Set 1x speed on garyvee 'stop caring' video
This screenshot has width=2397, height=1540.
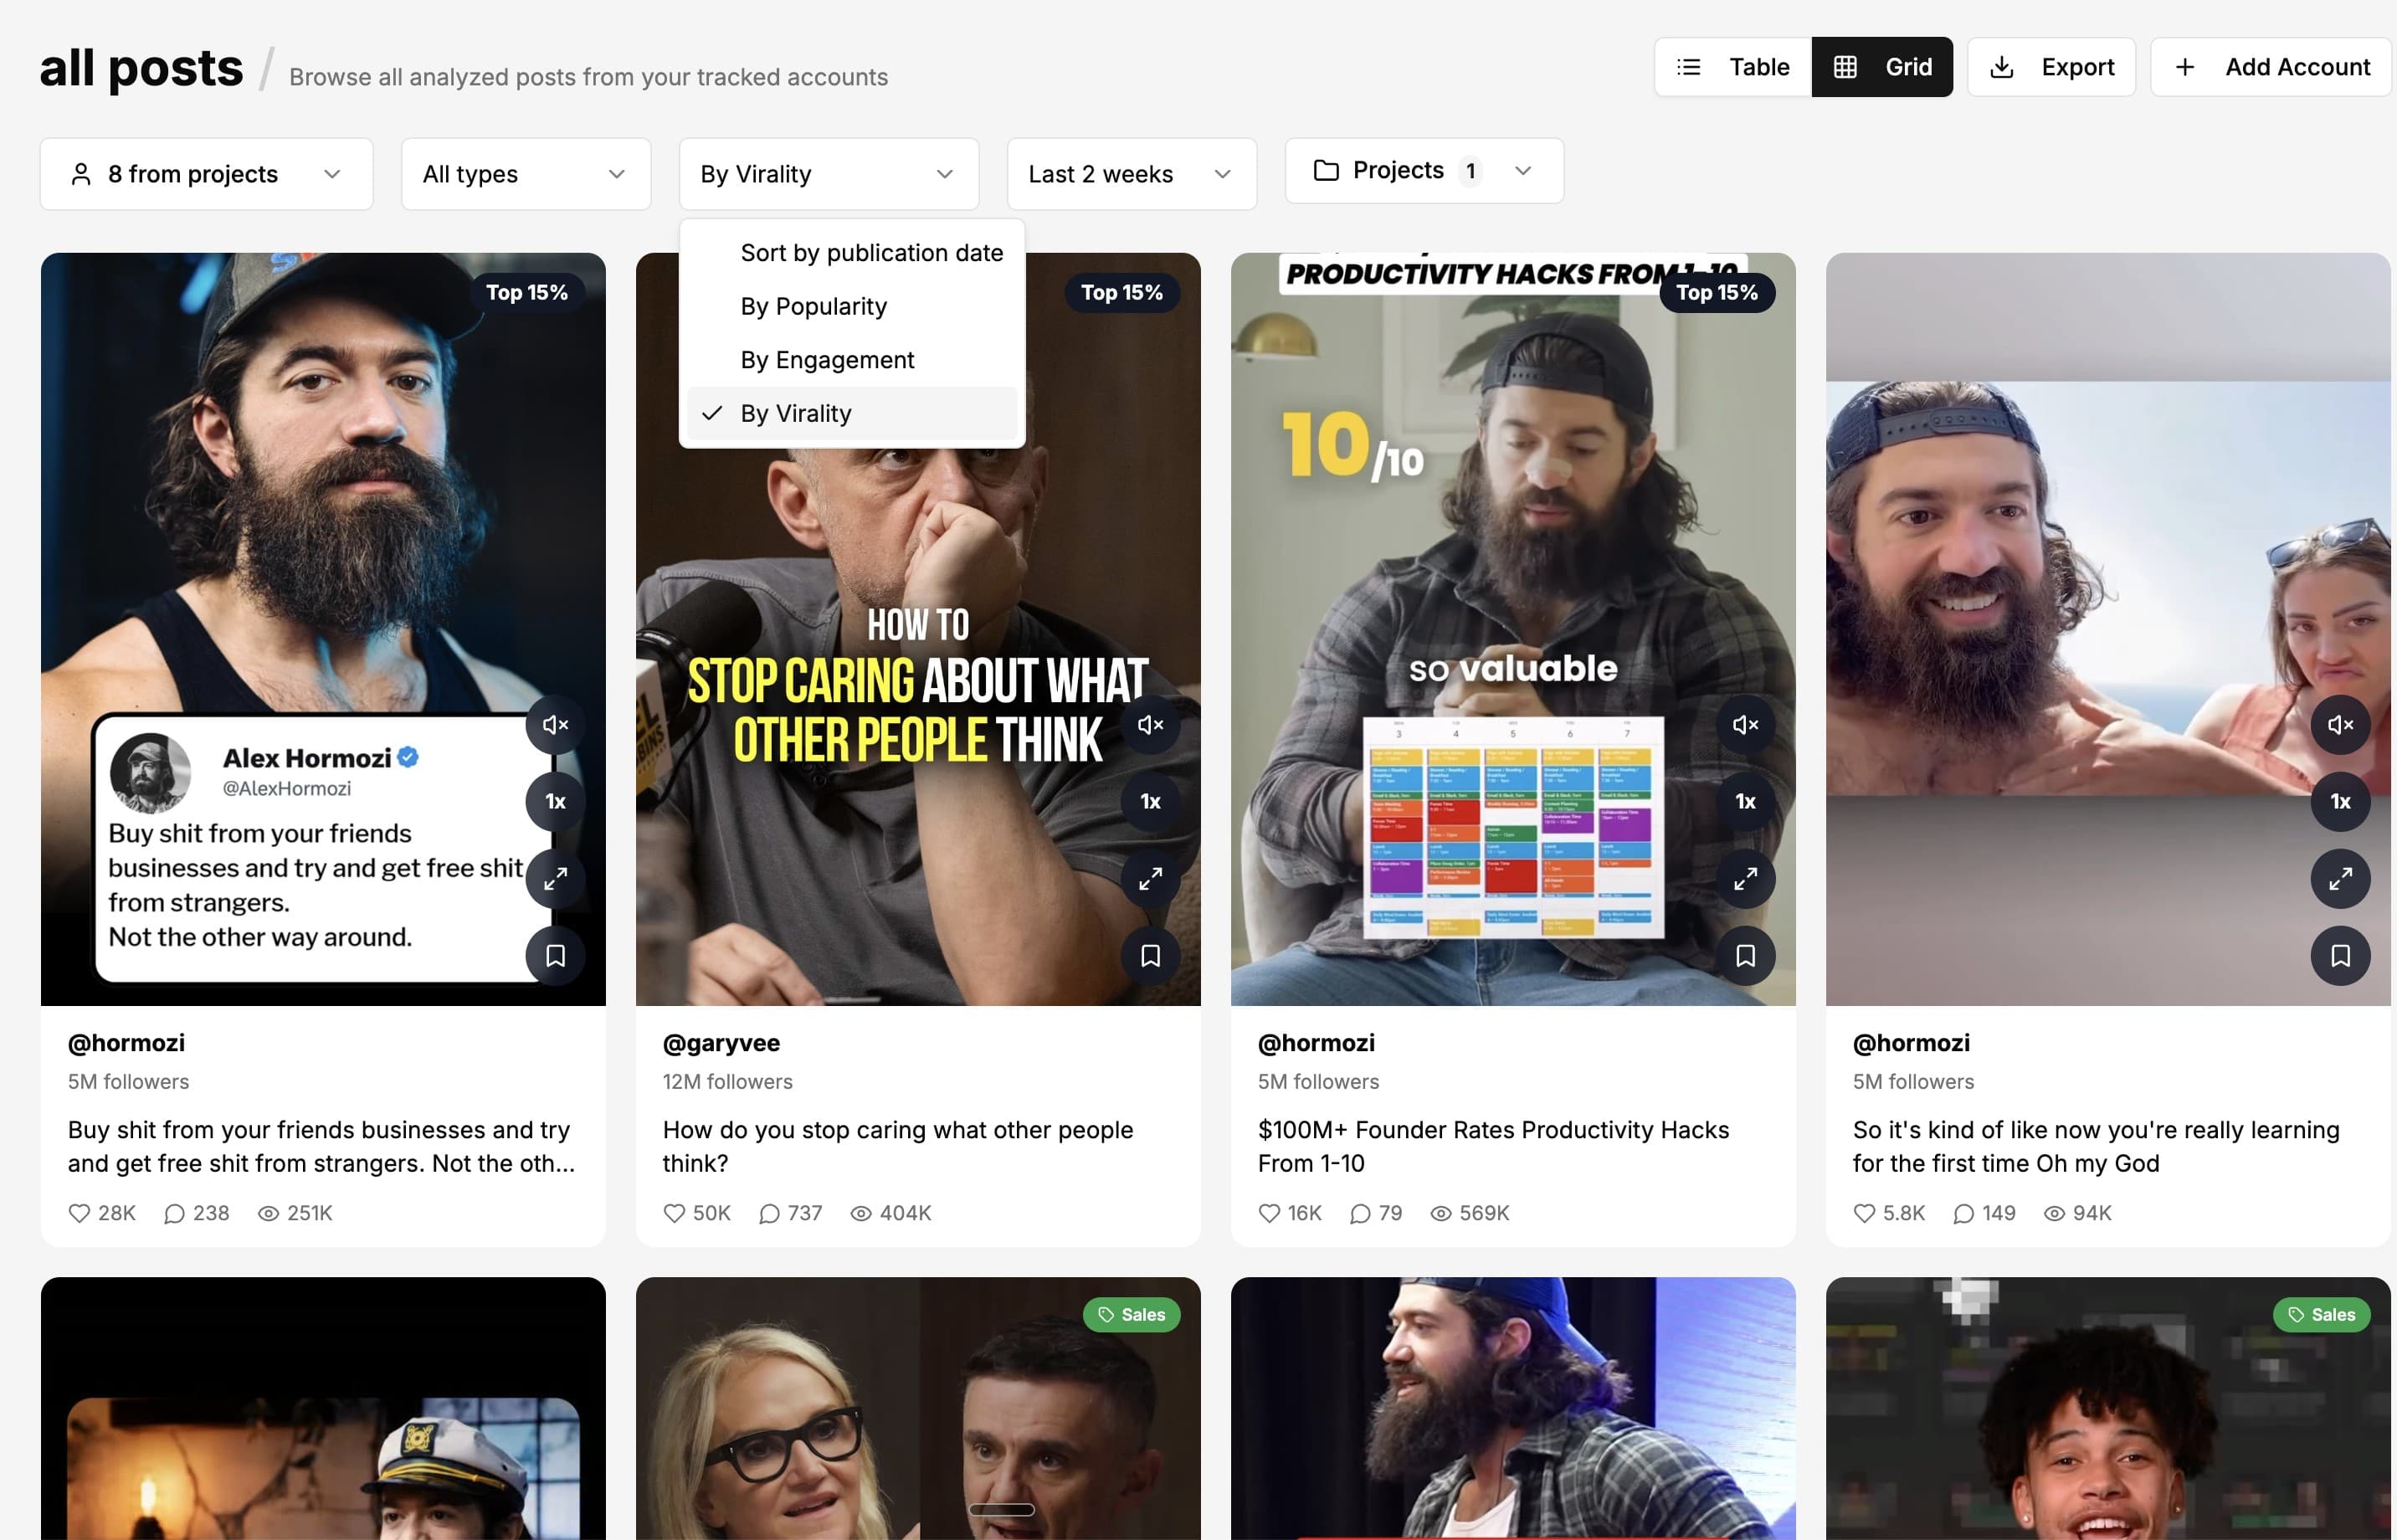tap(1150, 801)
